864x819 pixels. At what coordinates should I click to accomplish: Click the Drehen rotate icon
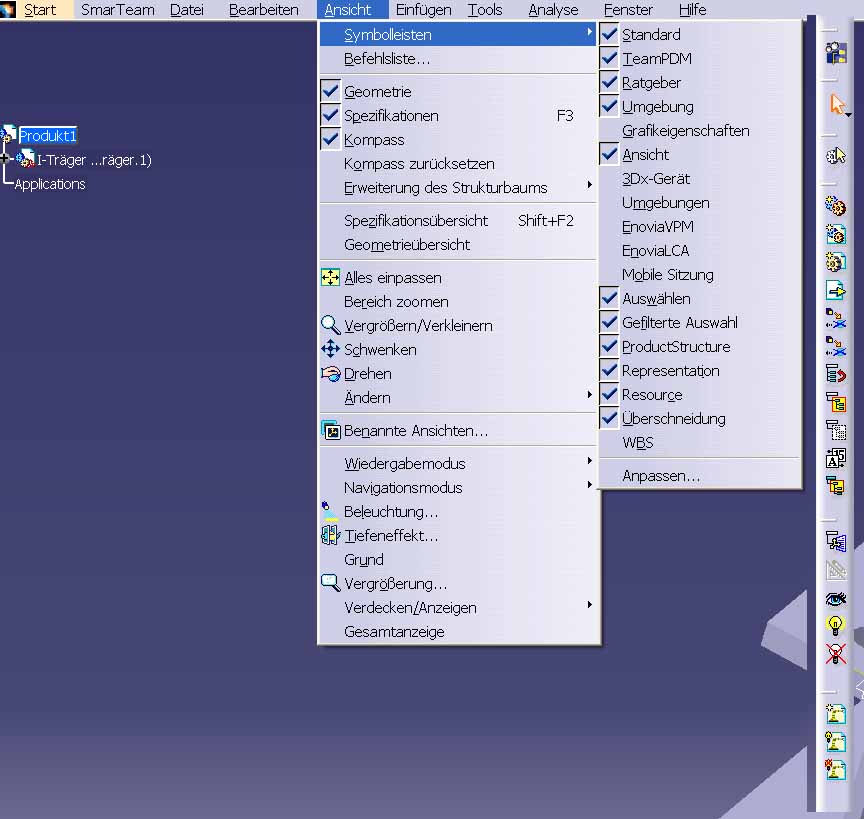click(331, 374)
